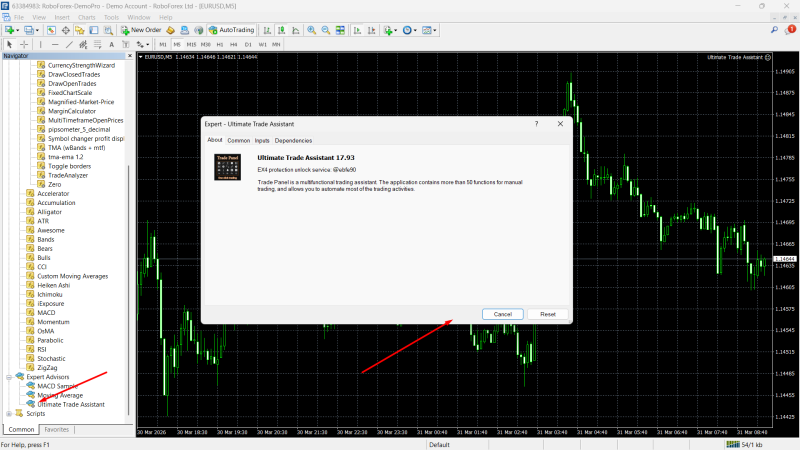Screen dimensions: 800x450
Task: Open the File menu
Action: point(19,17)
